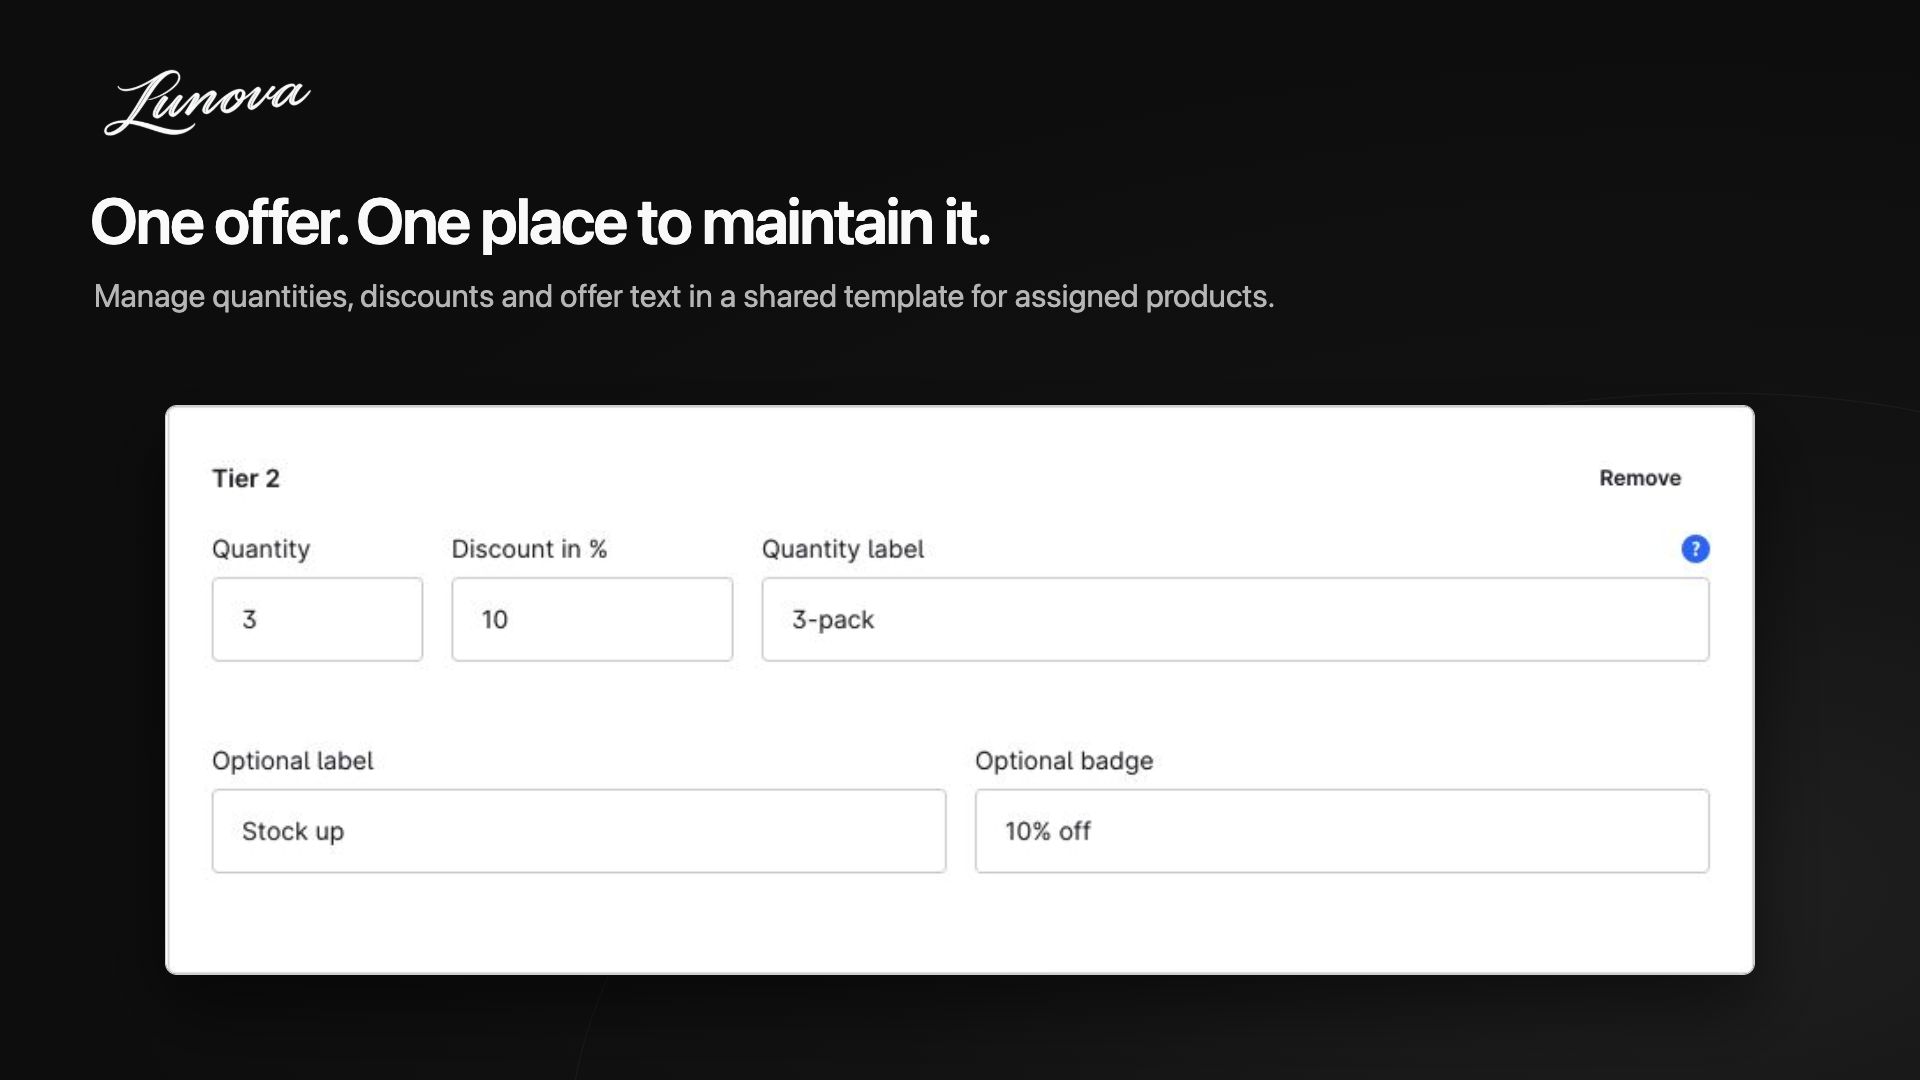Image resolution: width=1920 pixels, height=1080 pixels.
Task: Select the Quantity label field with 3-pack
Action: click(1235, 619)
